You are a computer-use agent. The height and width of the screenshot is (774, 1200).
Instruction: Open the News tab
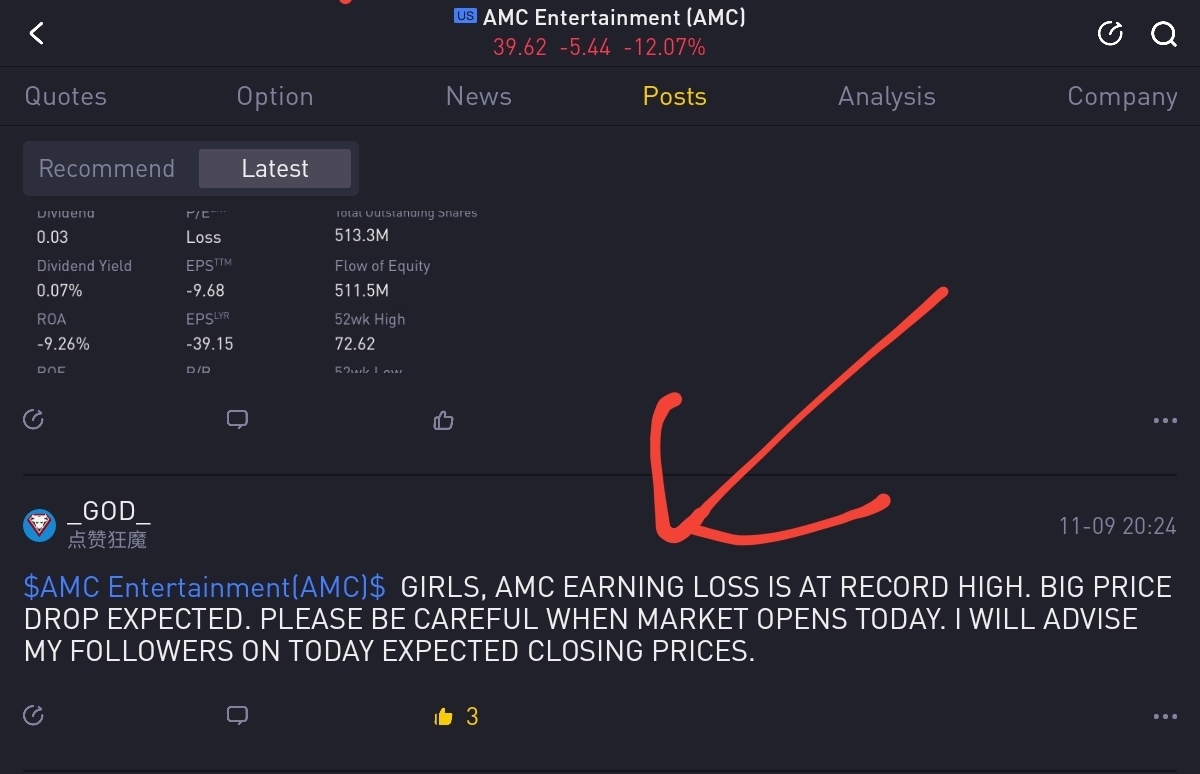[479, 96]
